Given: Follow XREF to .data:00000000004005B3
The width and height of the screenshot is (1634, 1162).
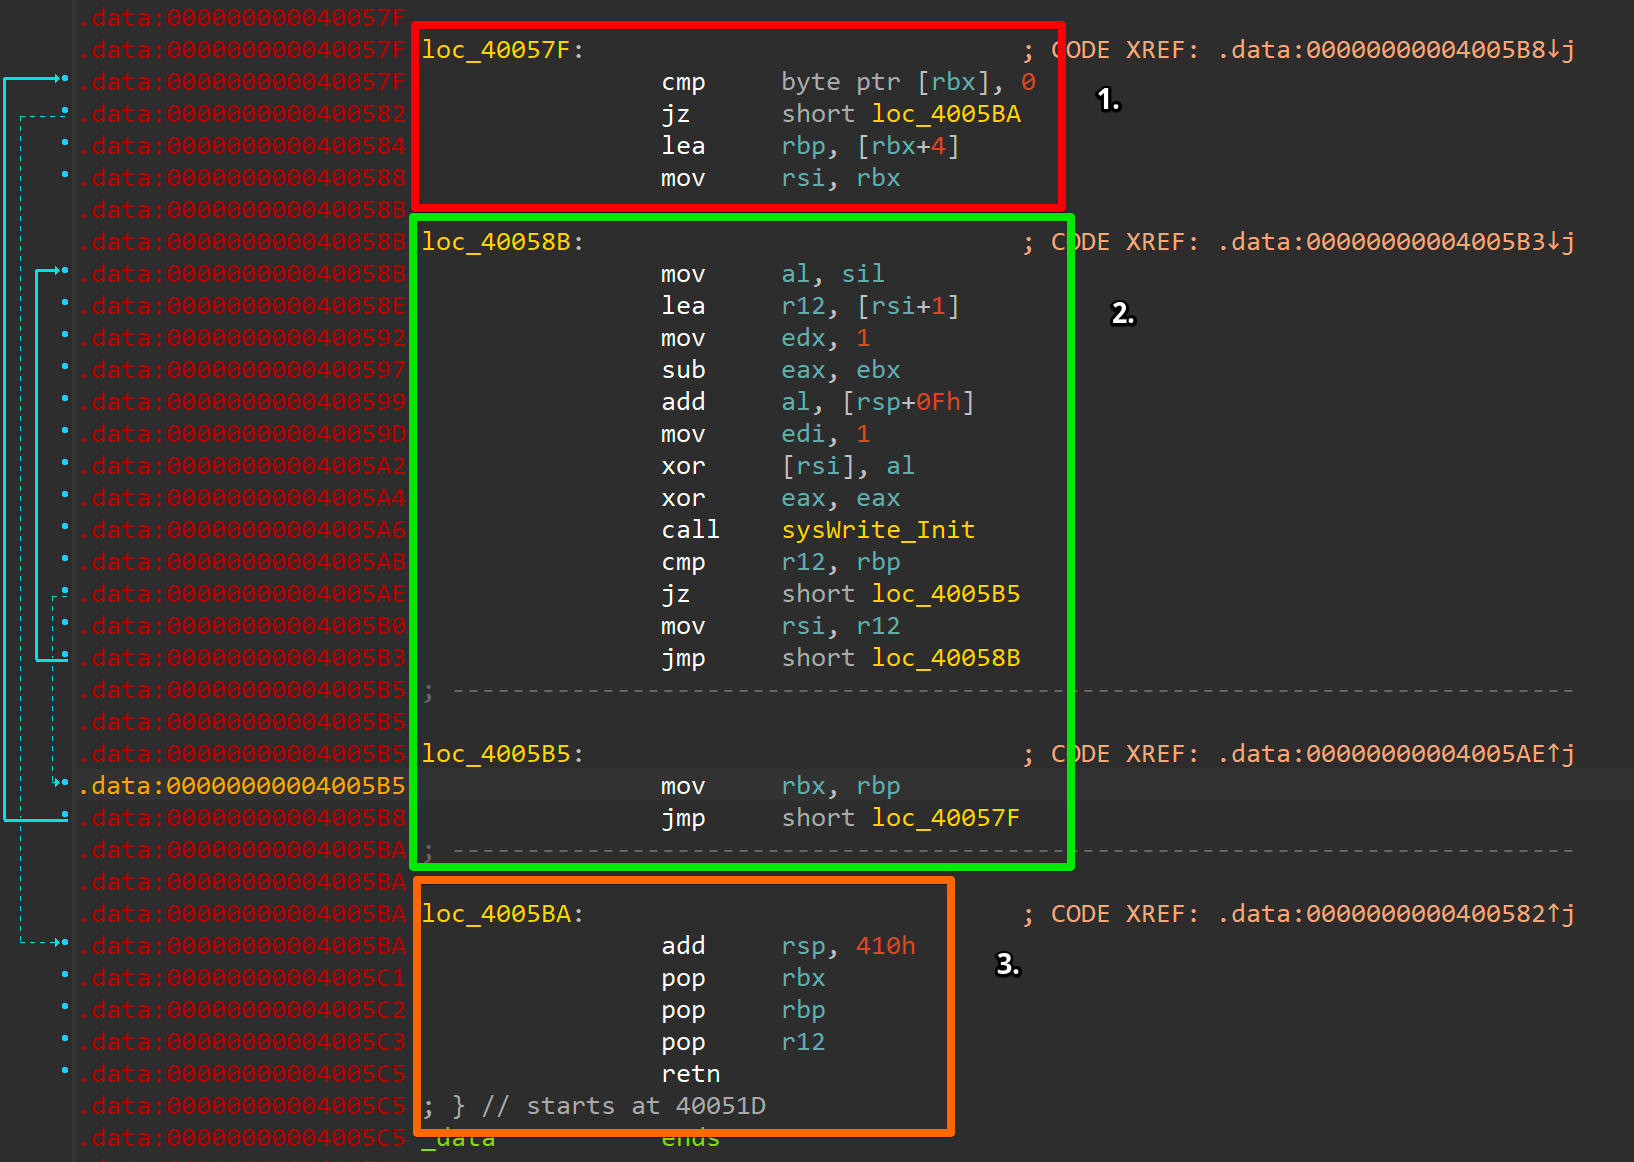Looking at the screenshot, I should click(x=1396, y=242).
